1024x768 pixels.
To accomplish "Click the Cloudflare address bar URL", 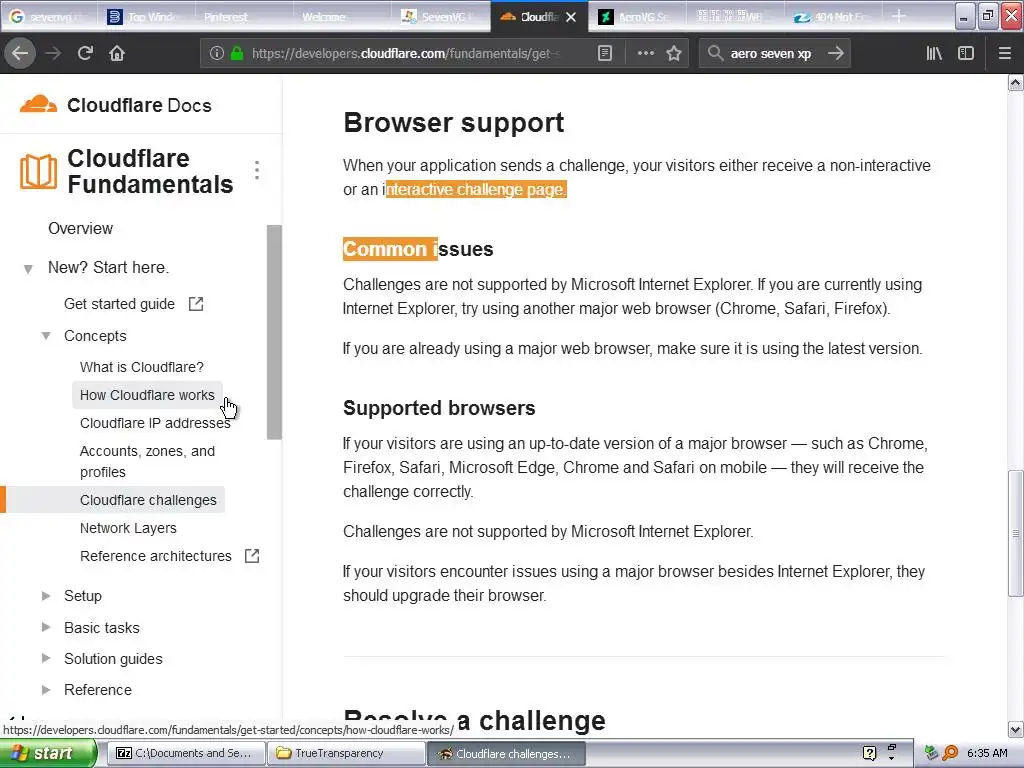I will (406, 54).
